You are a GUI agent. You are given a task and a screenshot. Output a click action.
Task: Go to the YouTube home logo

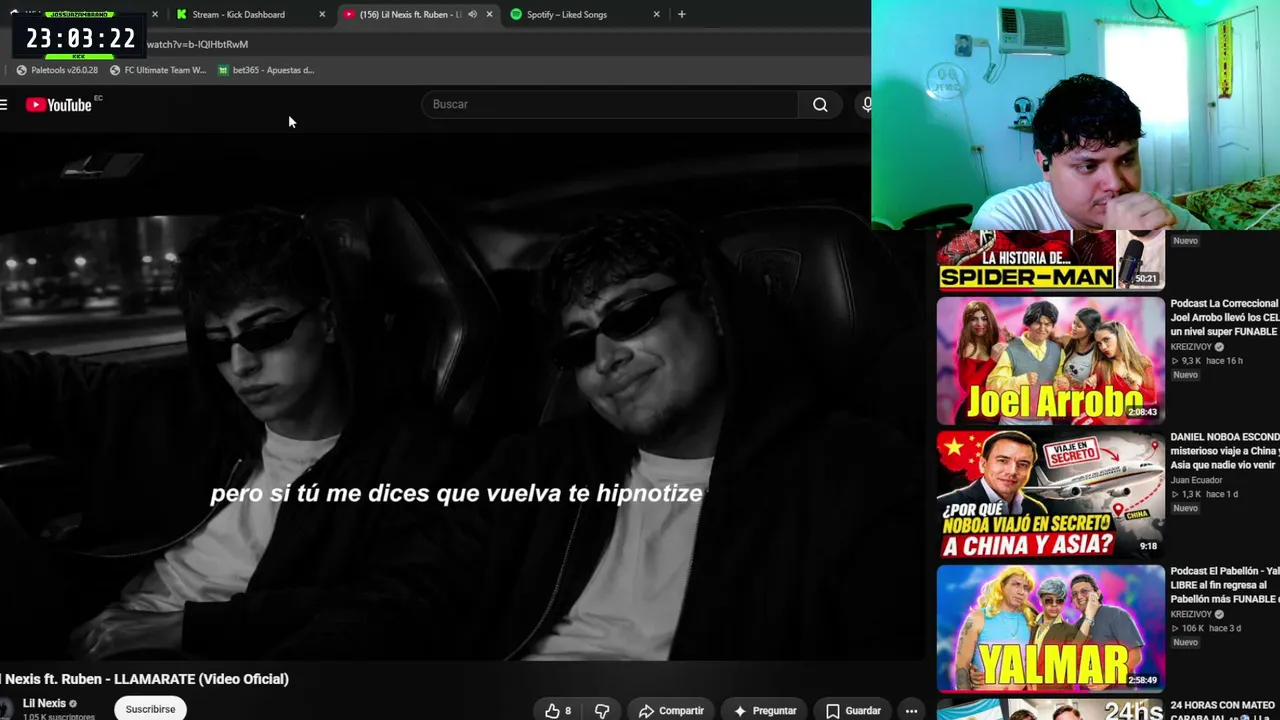[x=58, y=104]
